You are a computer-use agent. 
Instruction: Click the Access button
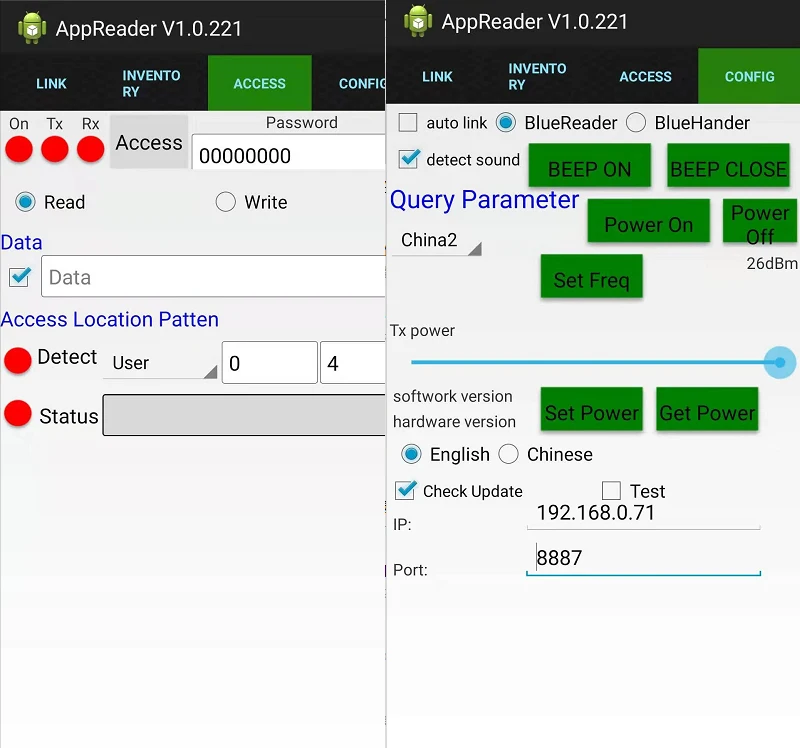149,142
